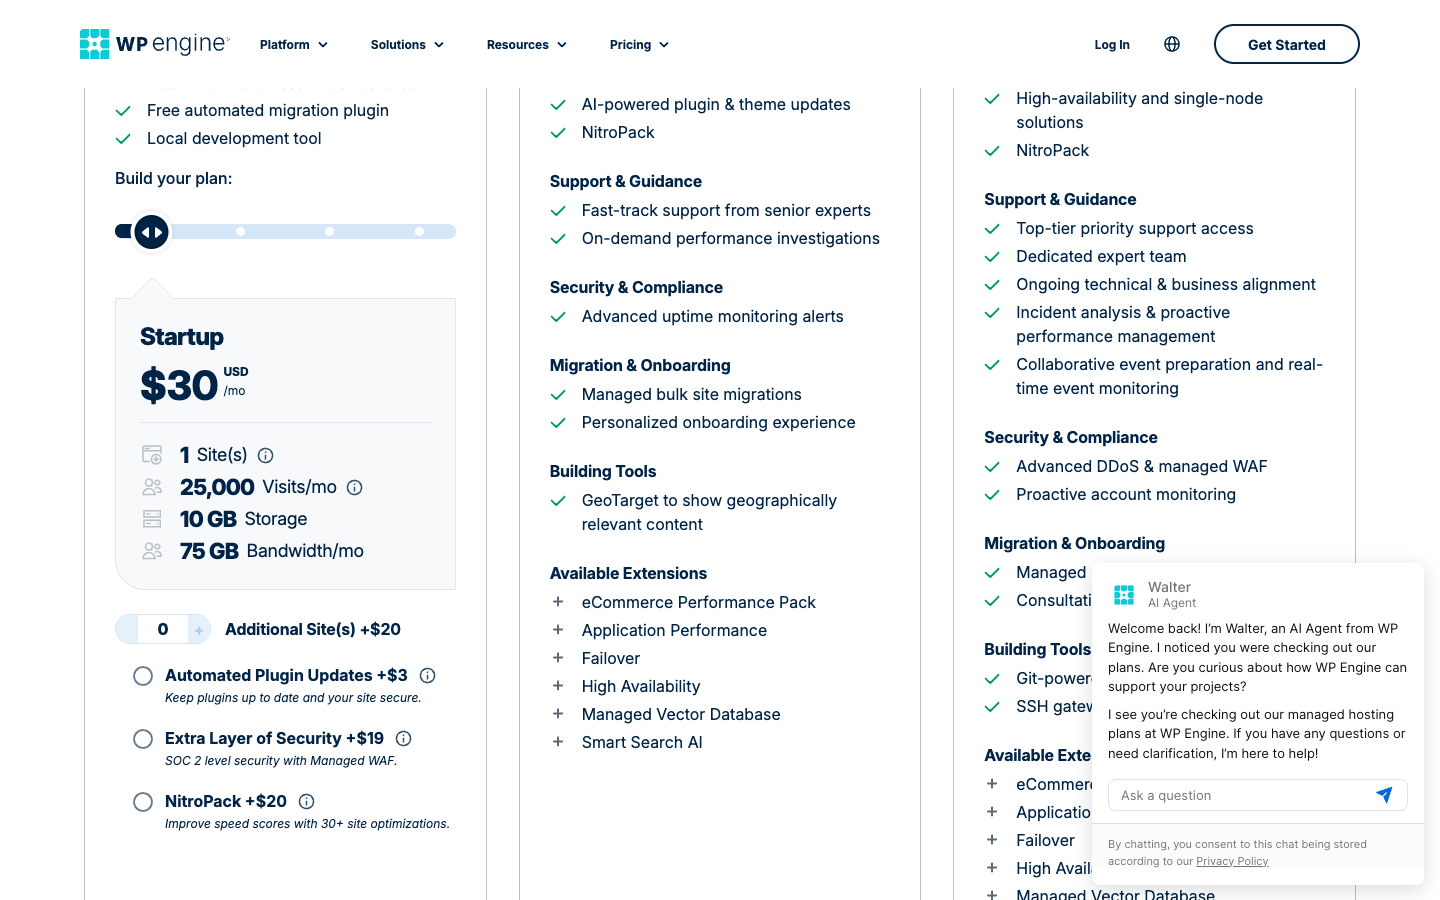Click checkmark beside Advanced DDoS & managed WAF
Screen dimensions: 1440x900
992,467
